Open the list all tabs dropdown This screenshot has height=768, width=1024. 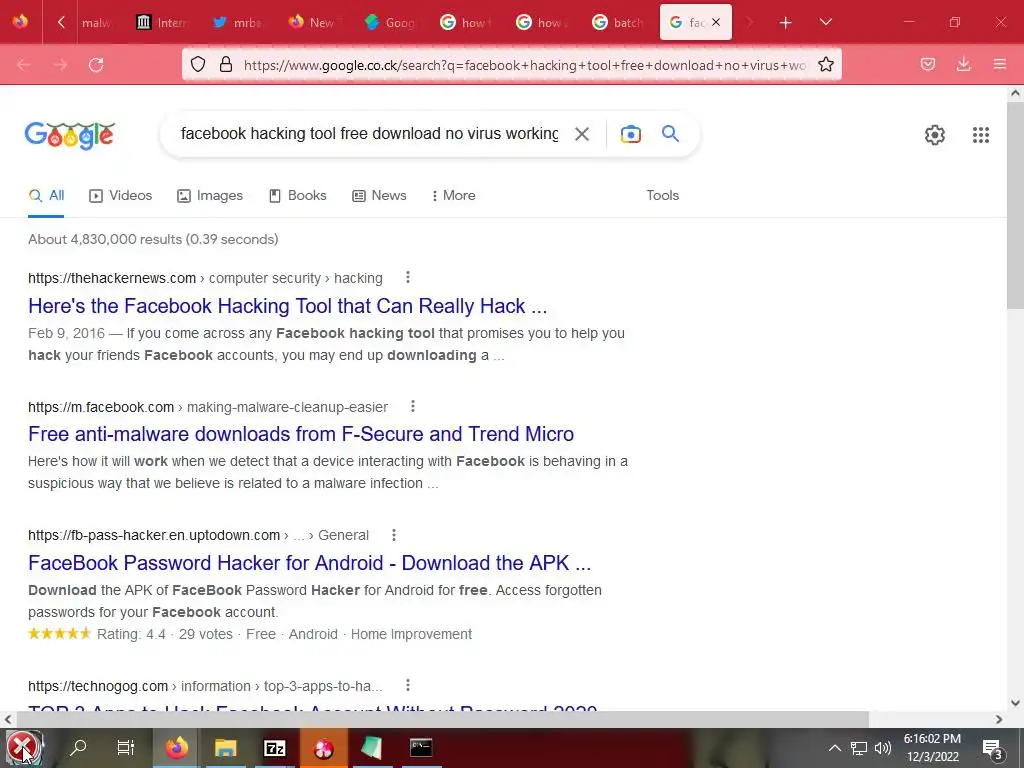825,22
